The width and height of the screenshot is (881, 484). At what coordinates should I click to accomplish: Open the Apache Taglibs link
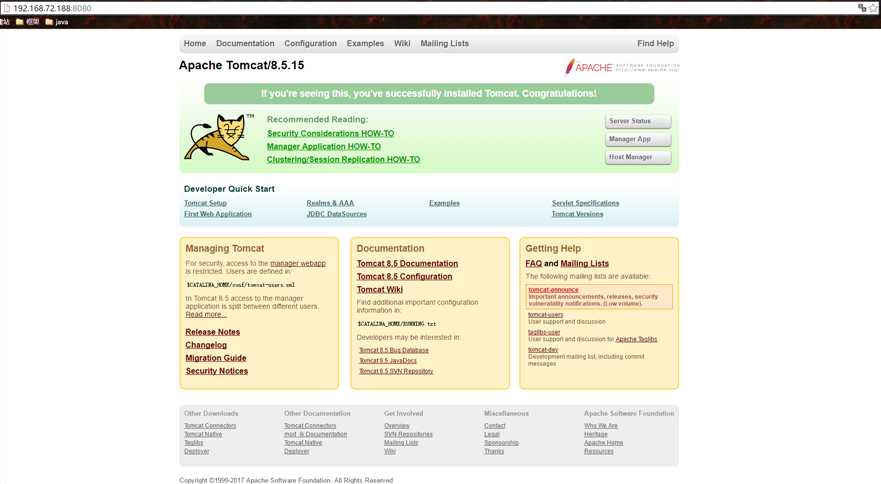[x=636, y=339]
